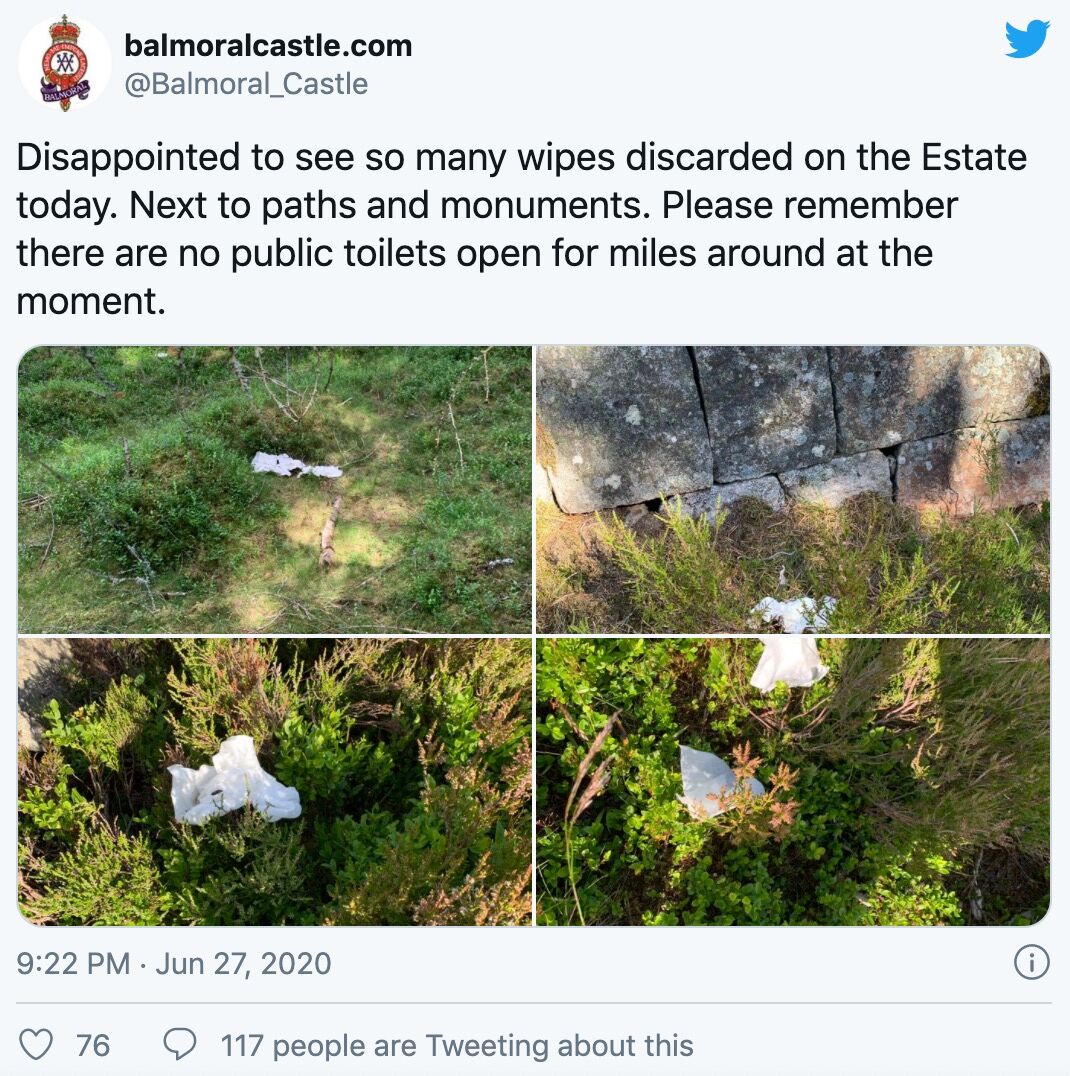Open '117 people are Tweeting about this'
This screenshot has height=1076, width=1070.
point(457,1045)
